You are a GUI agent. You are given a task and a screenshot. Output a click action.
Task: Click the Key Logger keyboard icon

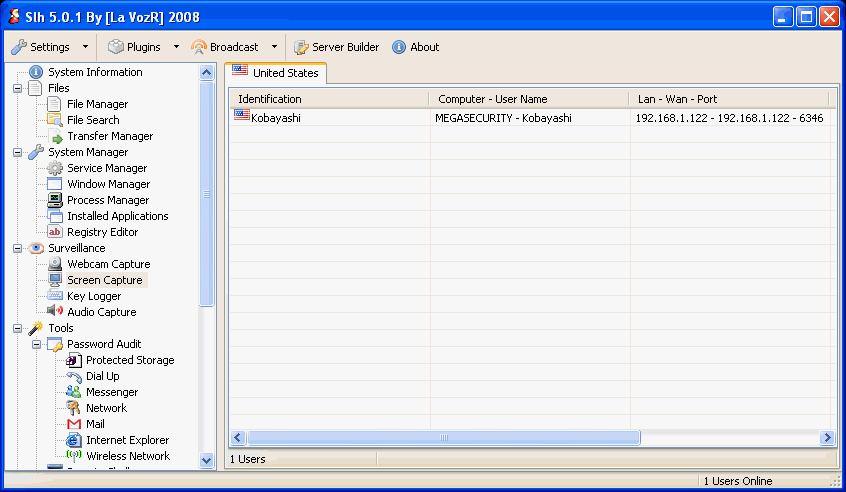coord(56,296)
